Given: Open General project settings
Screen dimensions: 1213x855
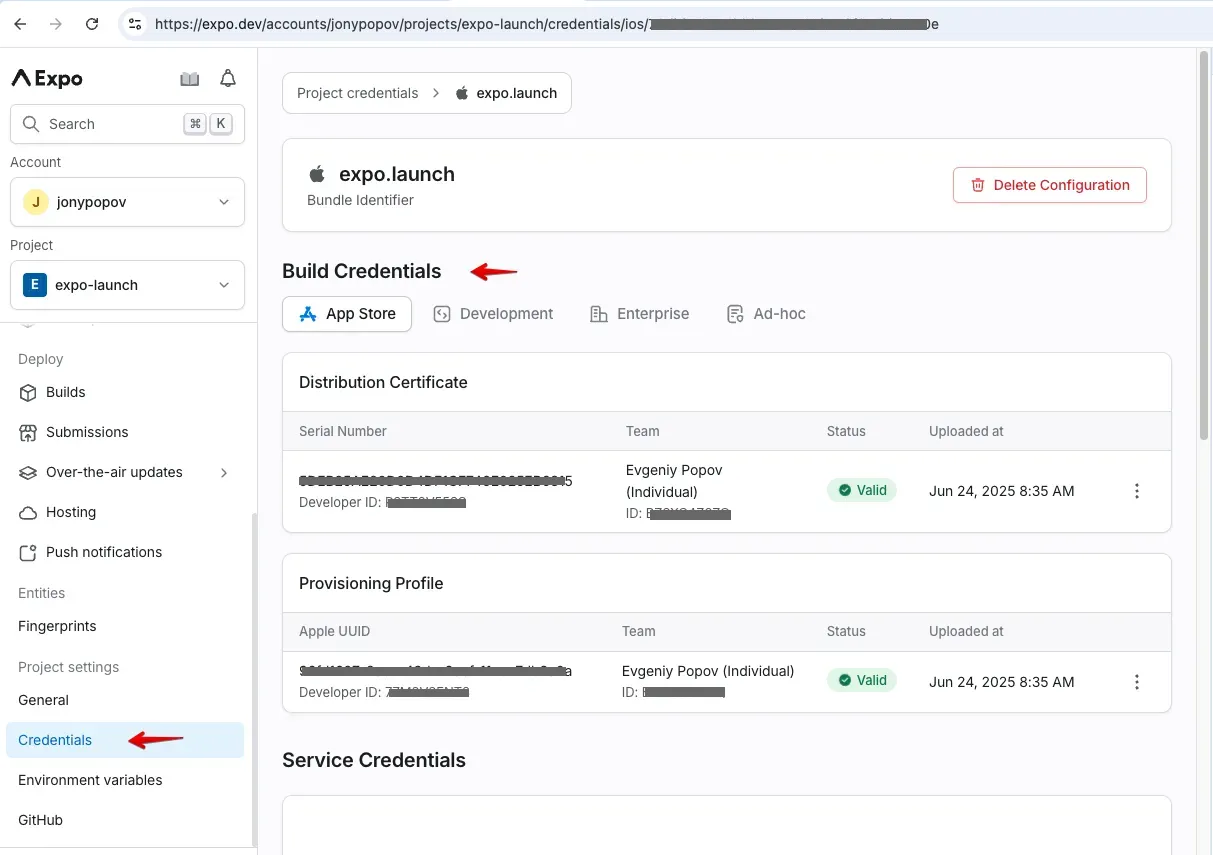Looking at the screenshot, I should tap(125, 700).
